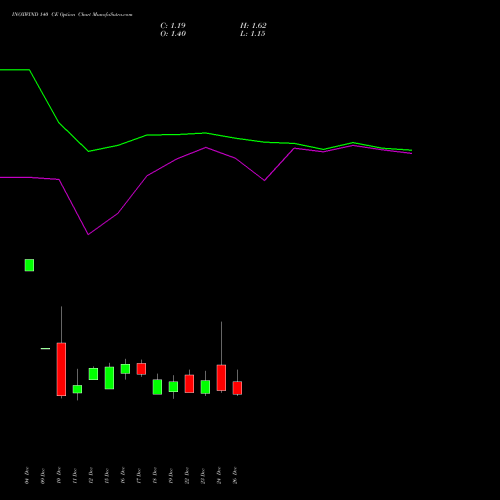Click the low value L: 1.15
The height and width of the screenshot is (500, 500).
(x=253, y=34)
